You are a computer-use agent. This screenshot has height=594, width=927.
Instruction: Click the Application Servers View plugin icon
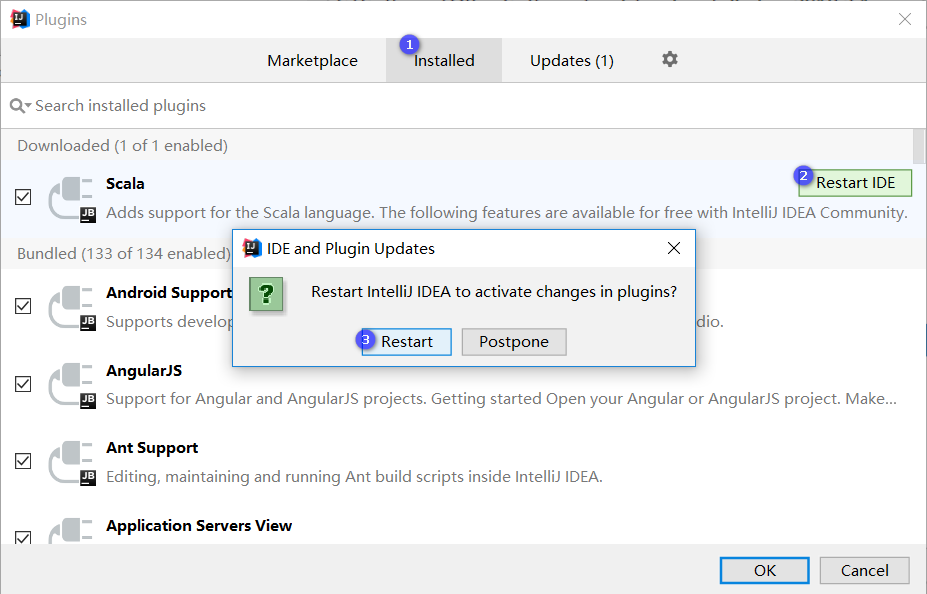pos(72,532)
